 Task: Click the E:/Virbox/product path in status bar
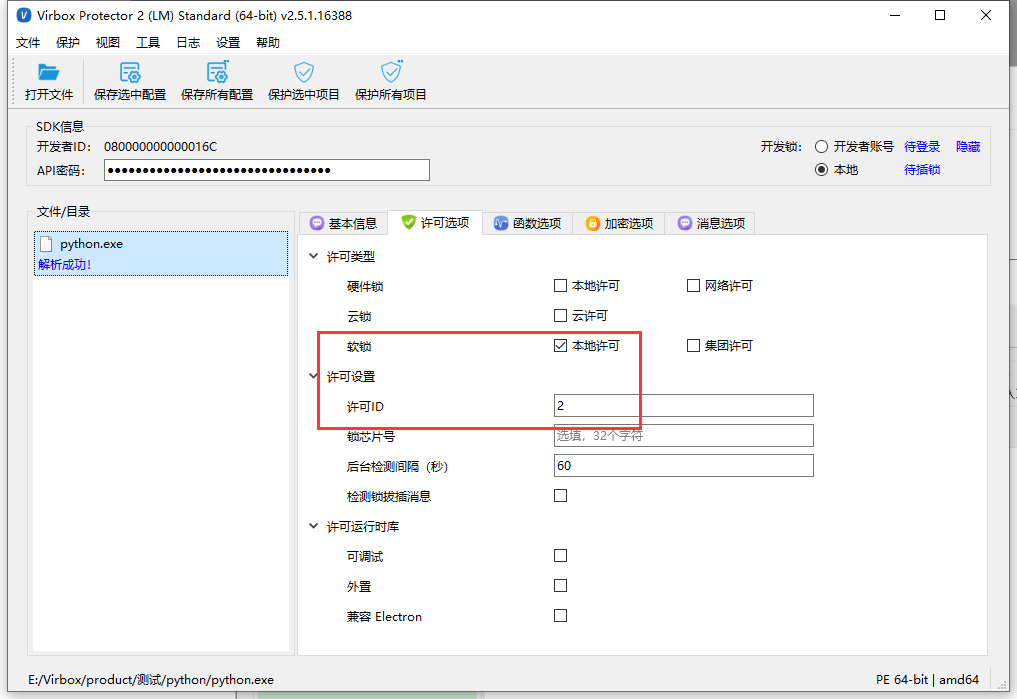tap(150, 680)
